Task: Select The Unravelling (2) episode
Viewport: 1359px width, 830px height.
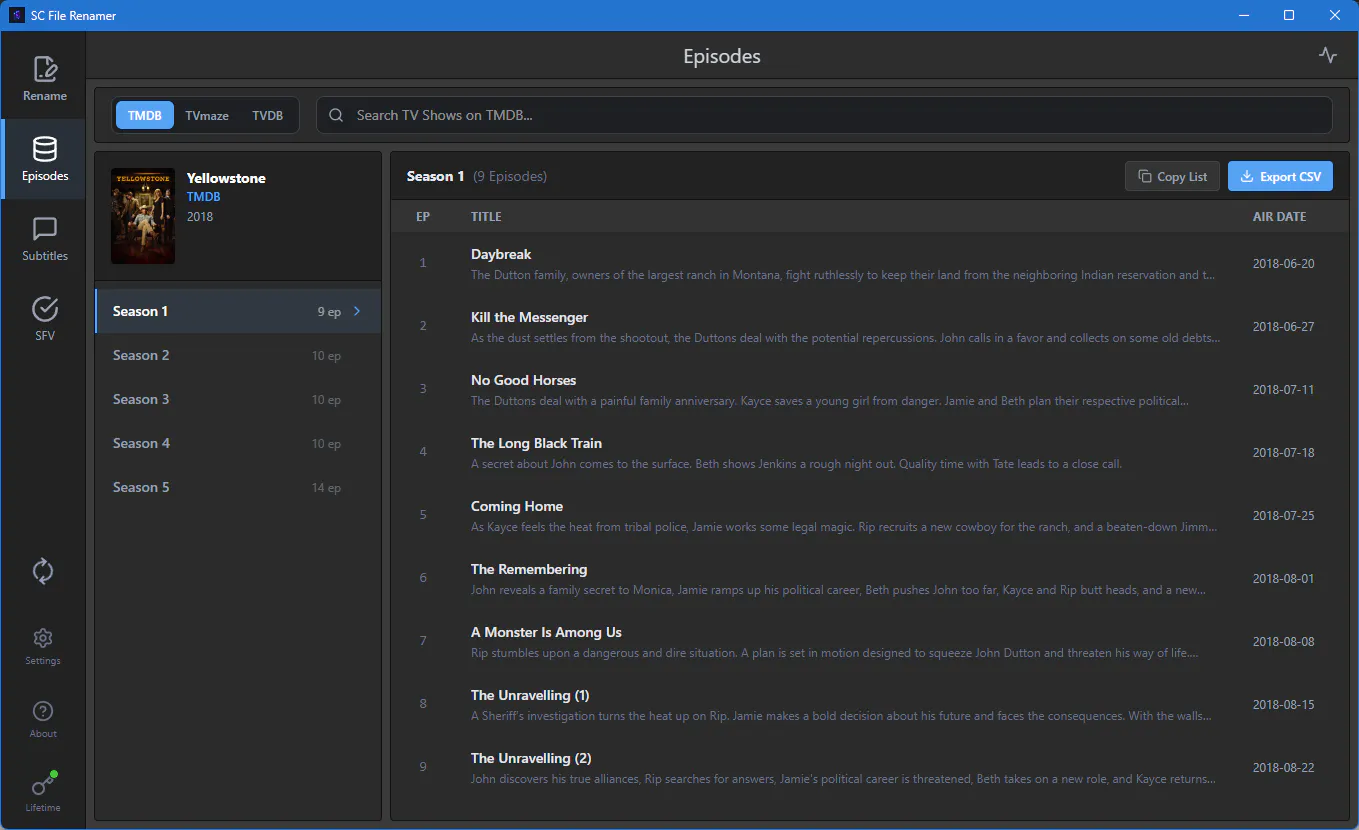Action: click(870, 767)
